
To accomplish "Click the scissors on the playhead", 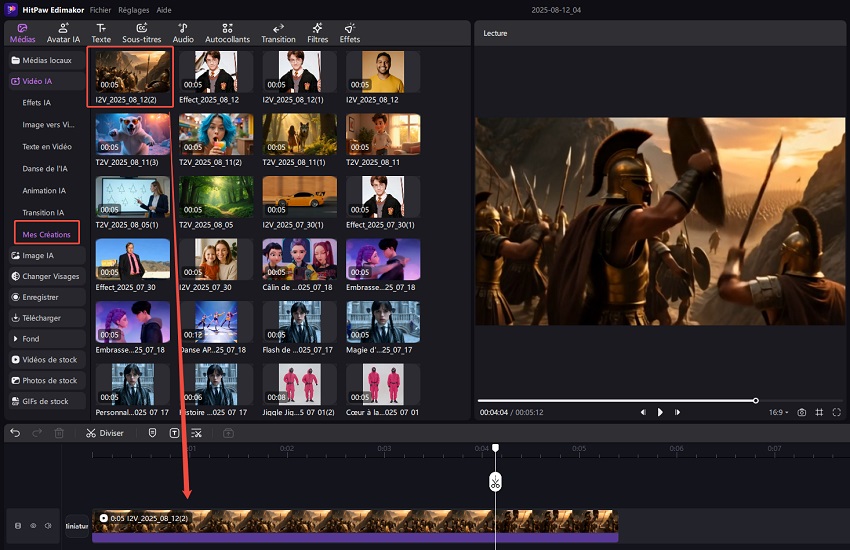I will click(495, 482).
